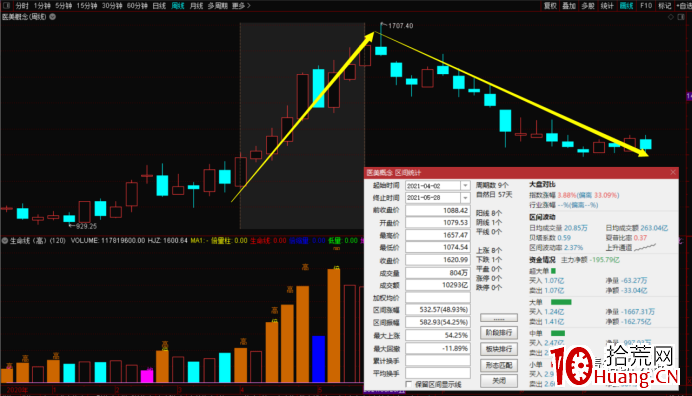Switch to the 日线 daily chart tab

[x=159, y=5]
